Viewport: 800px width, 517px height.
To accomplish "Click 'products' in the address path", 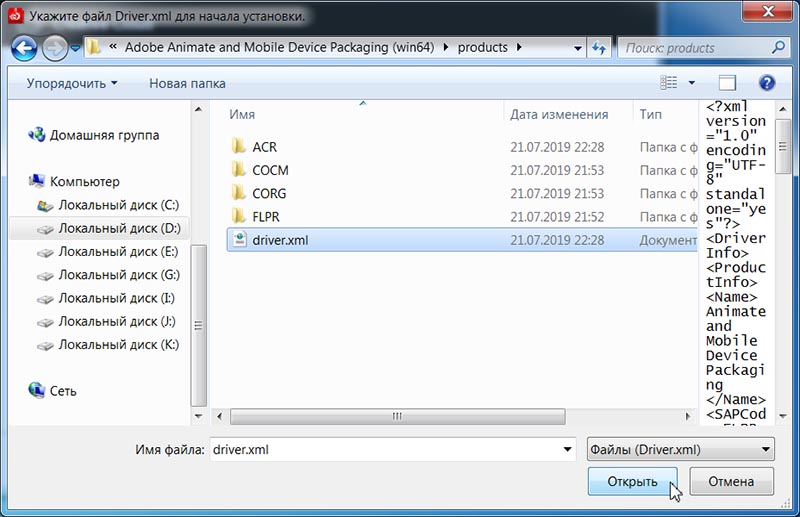I will pos(482,47).
